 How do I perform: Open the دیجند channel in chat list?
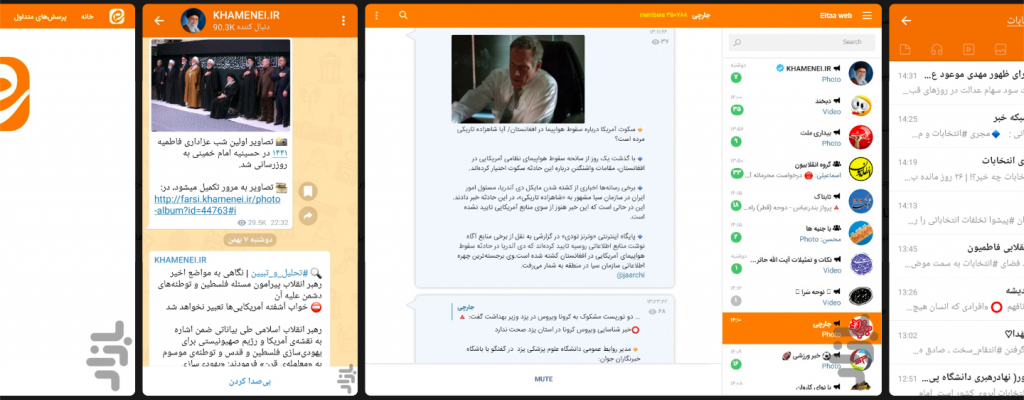pyautogui.click(x=802, y=105)
